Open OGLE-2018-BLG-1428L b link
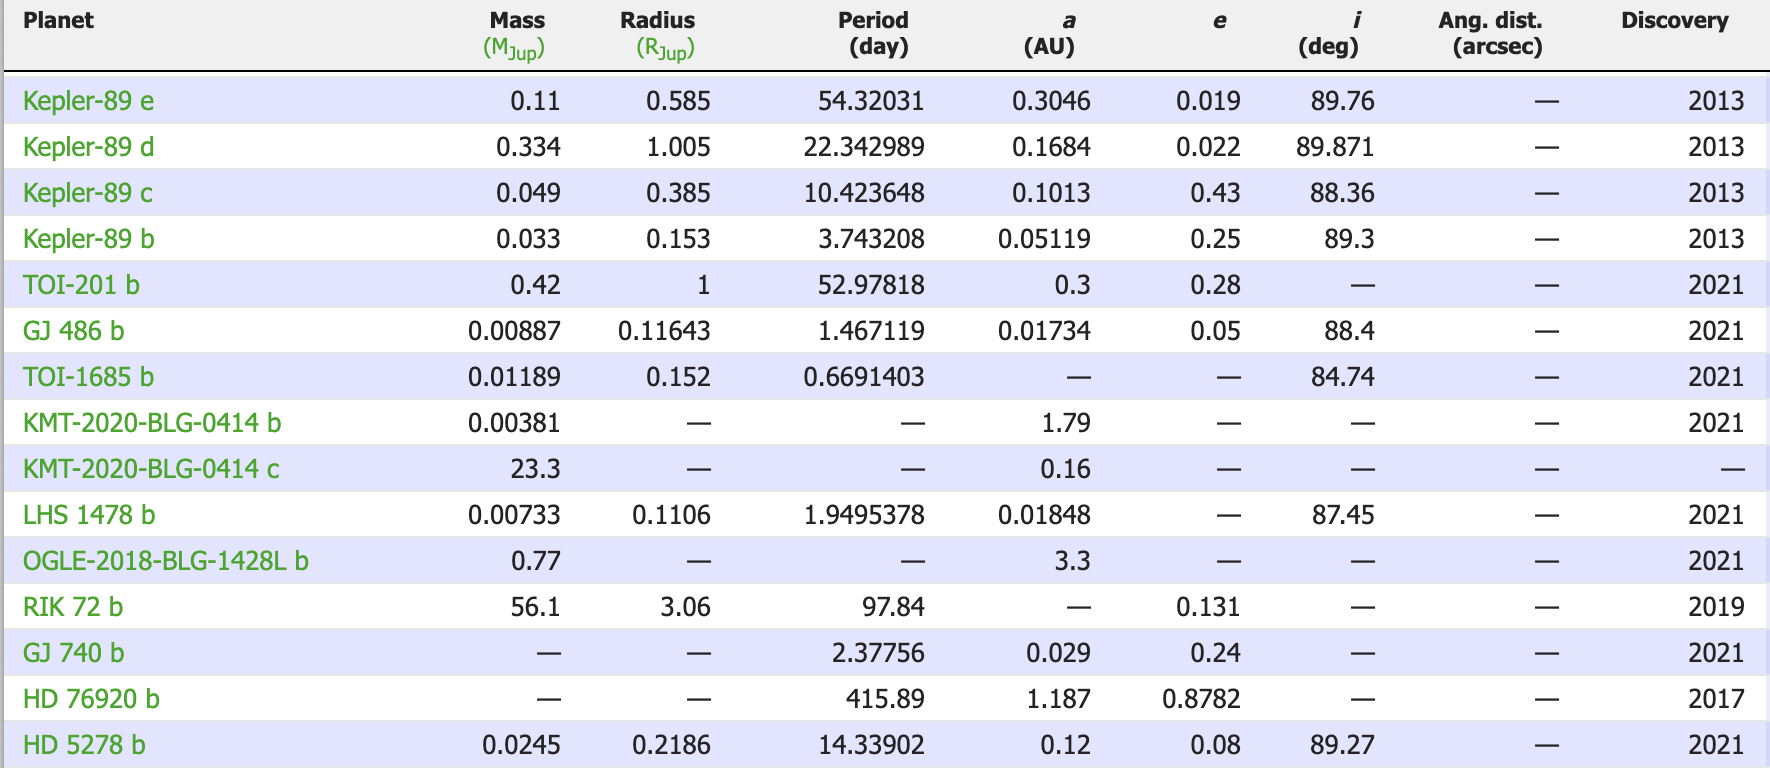 tap(166, 561)
